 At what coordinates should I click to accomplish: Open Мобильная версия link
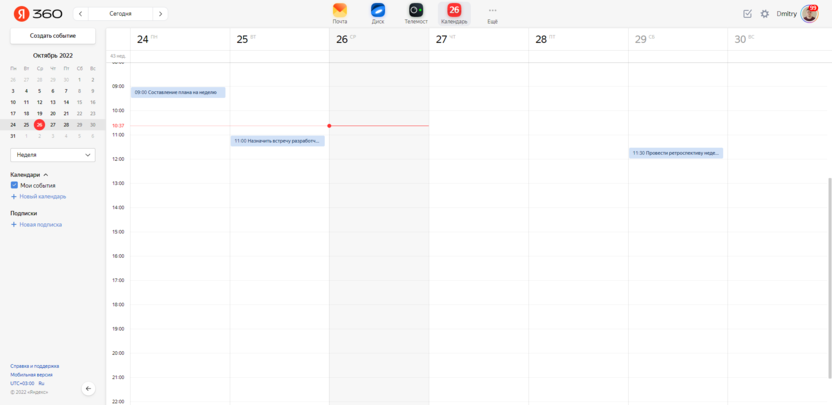click(x=31, y=374)
